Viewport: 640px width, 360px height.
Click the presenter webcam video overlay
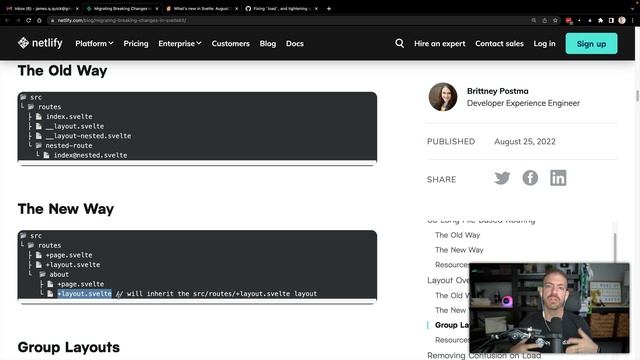549,308
